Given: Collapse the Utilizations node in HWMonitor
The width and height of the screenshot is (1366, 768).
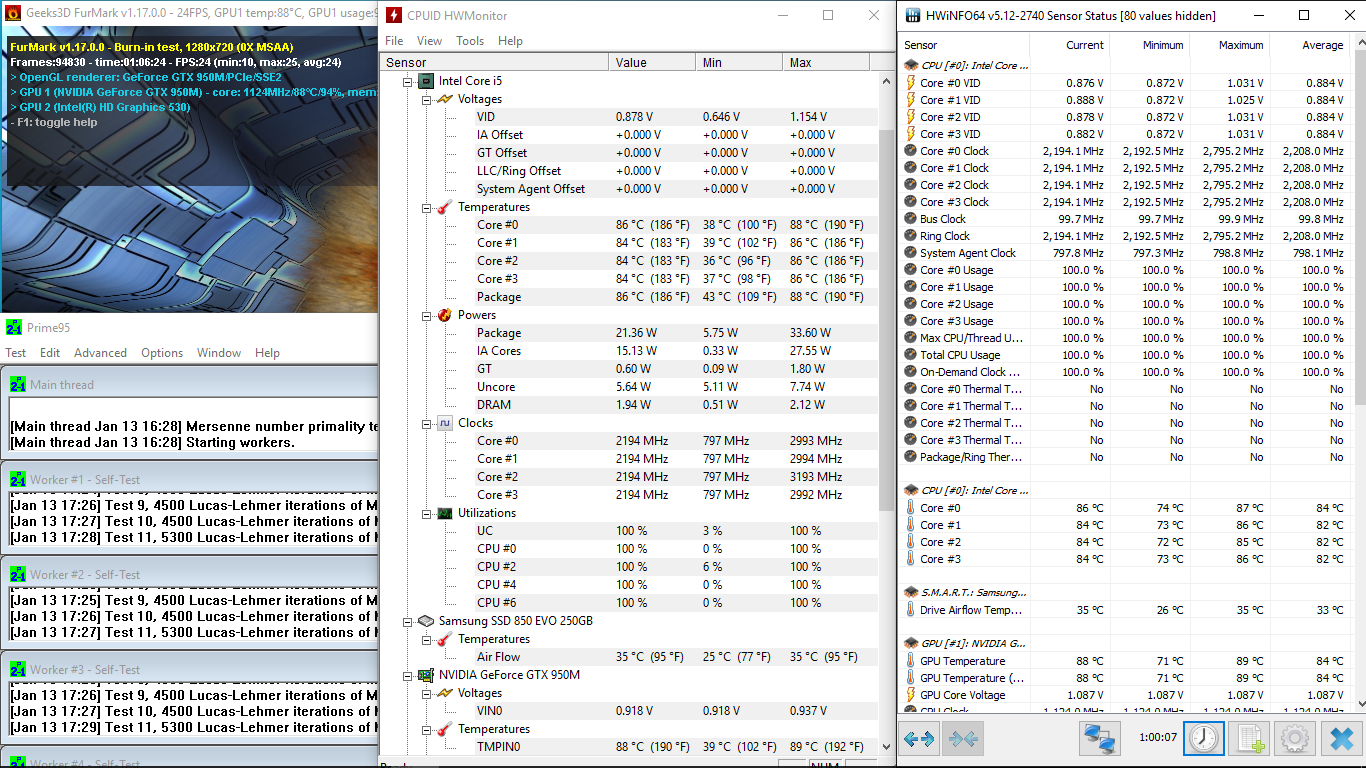Looking at the screenshot, I should coord(427,513).
